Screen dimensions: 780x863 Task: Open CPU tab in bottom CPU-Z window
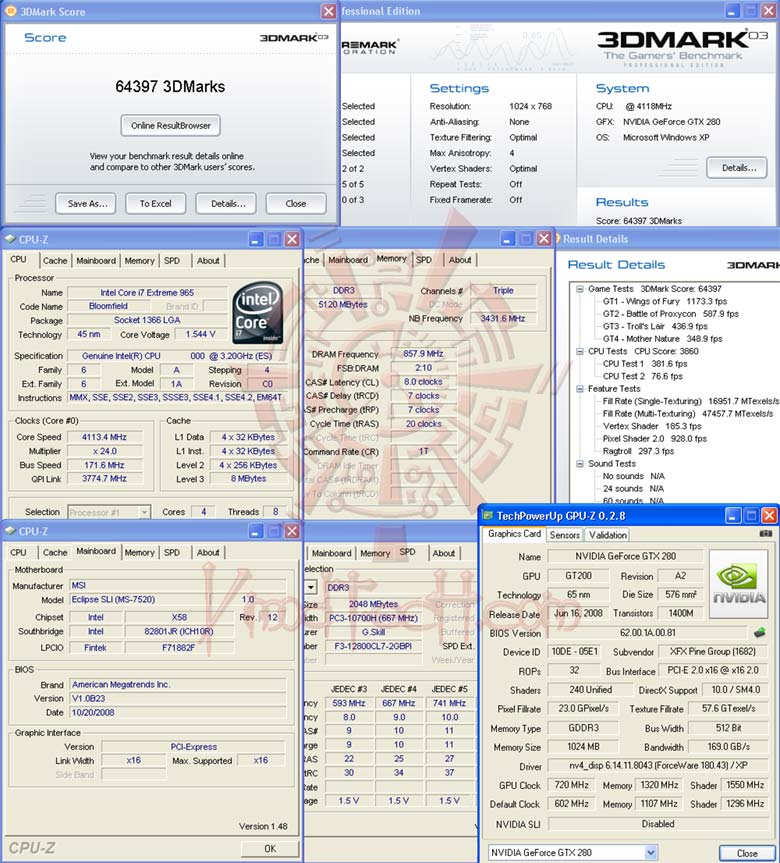(x=18, y=552)
